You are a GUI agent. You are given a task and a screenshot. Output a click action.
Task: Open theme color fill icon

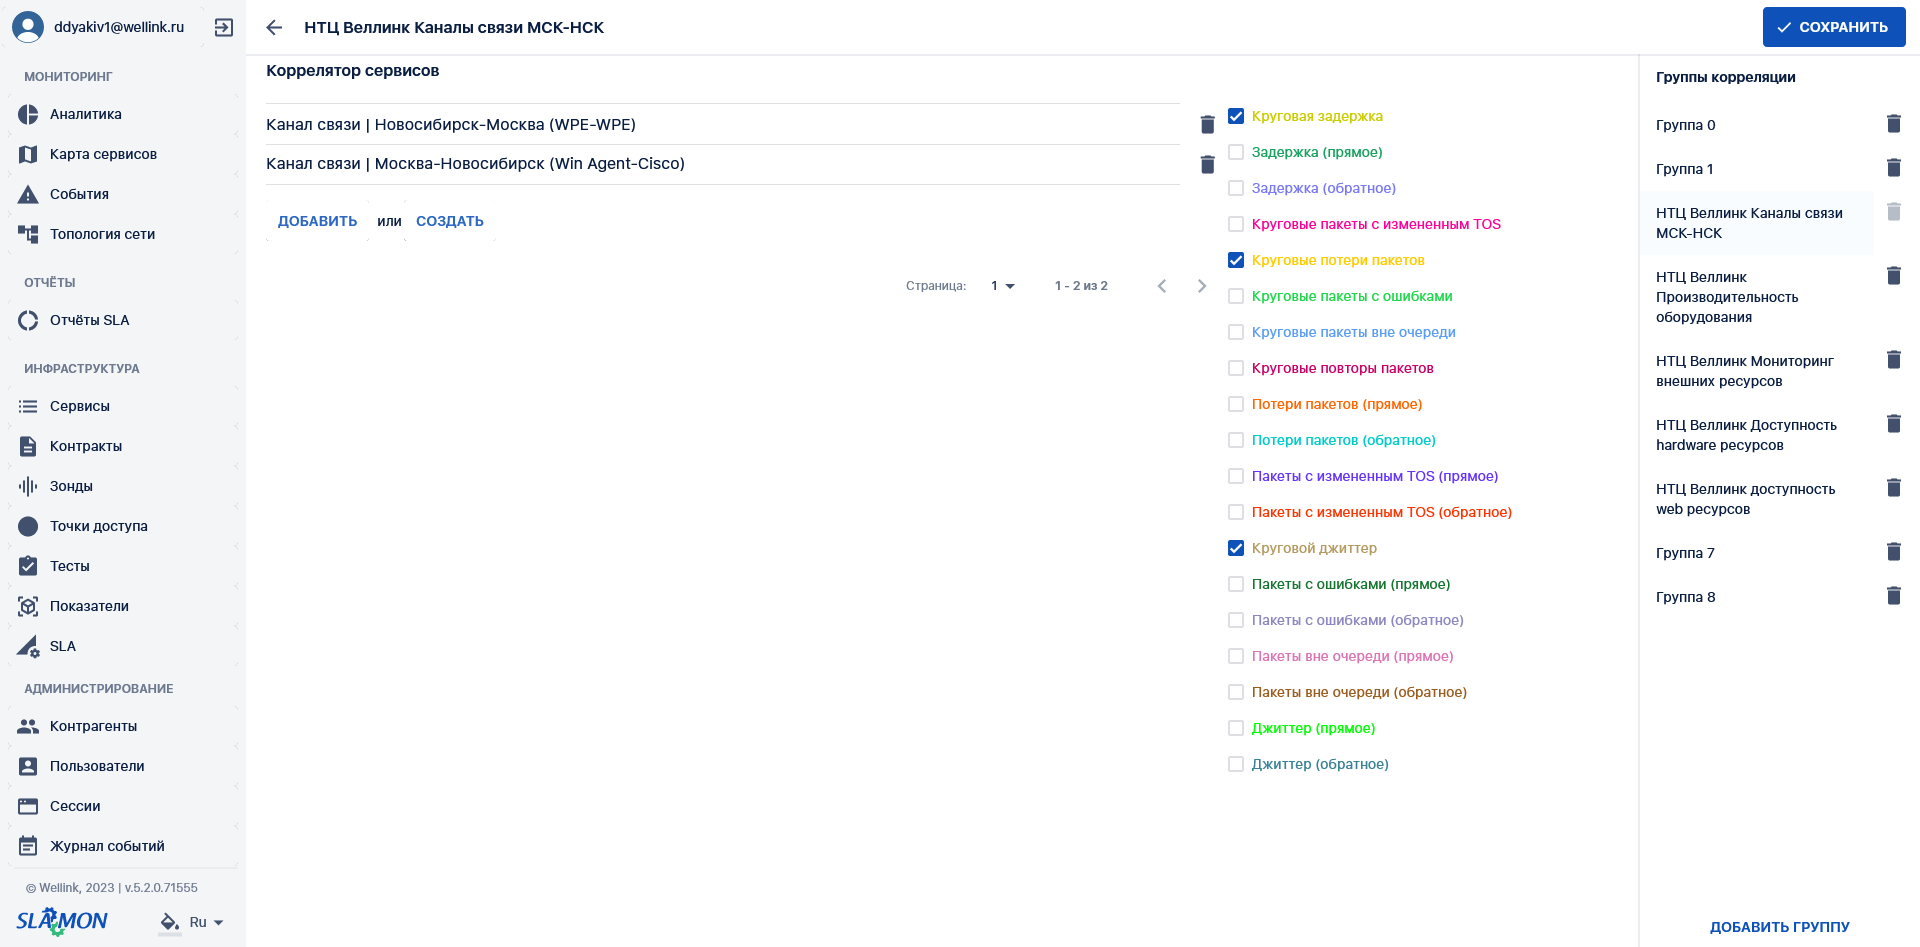170,922
